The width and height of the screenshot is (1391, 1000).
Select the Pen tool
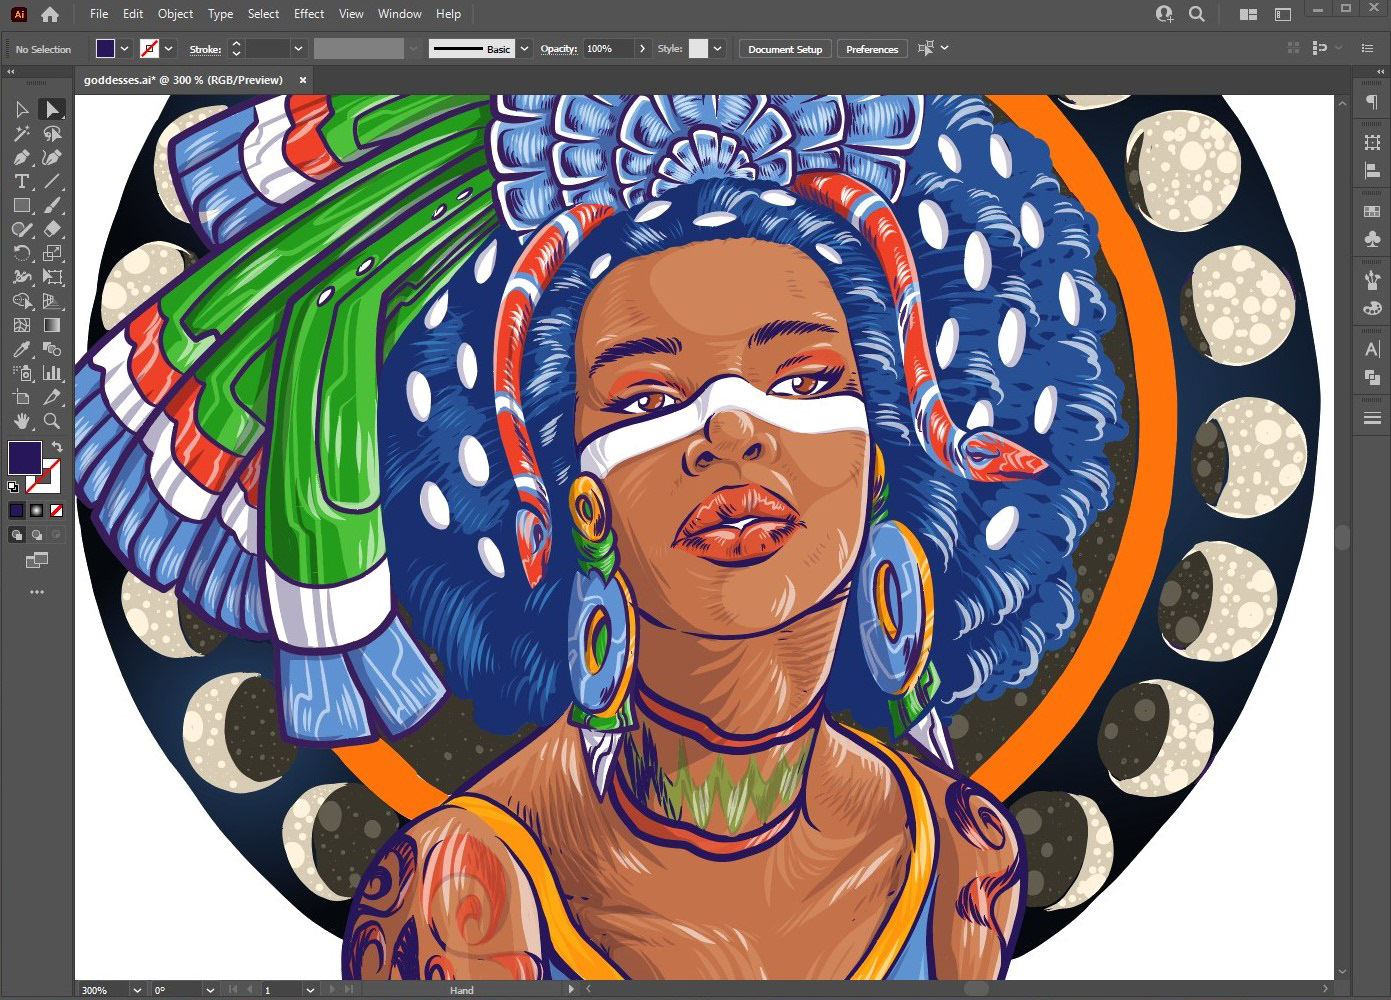(22, 157)
